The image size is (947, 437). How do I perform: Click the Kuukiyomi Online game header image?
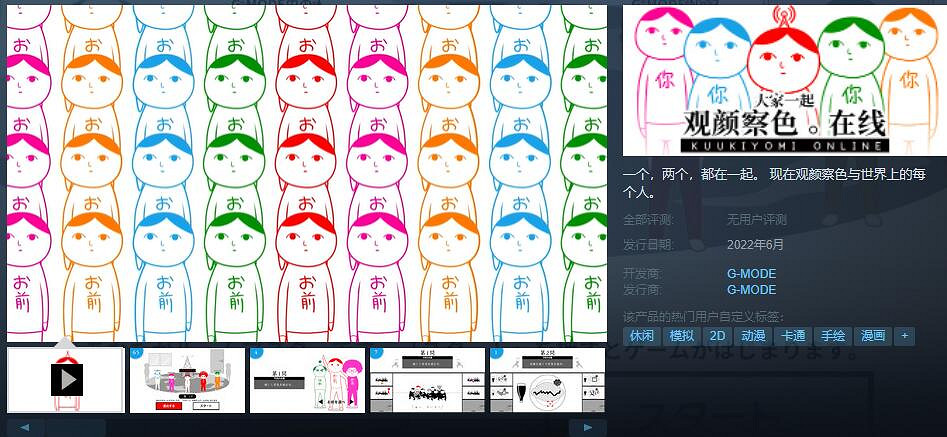pyautogui.click(x=785, y=80)
